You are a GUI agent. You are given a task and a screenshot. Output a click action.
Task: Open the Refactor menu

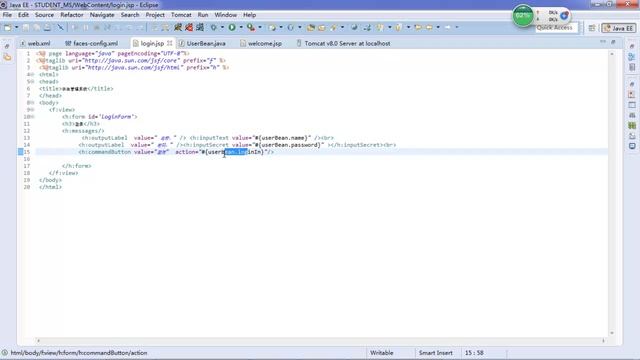click(72, 15)
